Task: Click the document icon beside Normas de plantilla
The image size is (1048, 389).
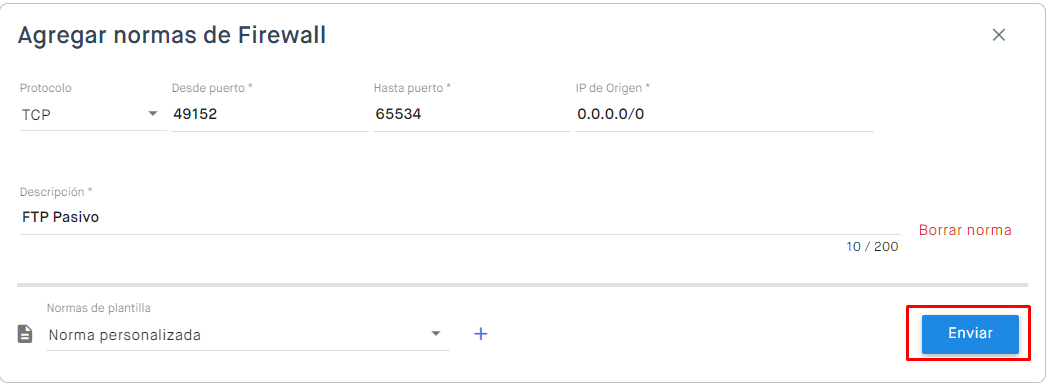Action: pos(25,334)
